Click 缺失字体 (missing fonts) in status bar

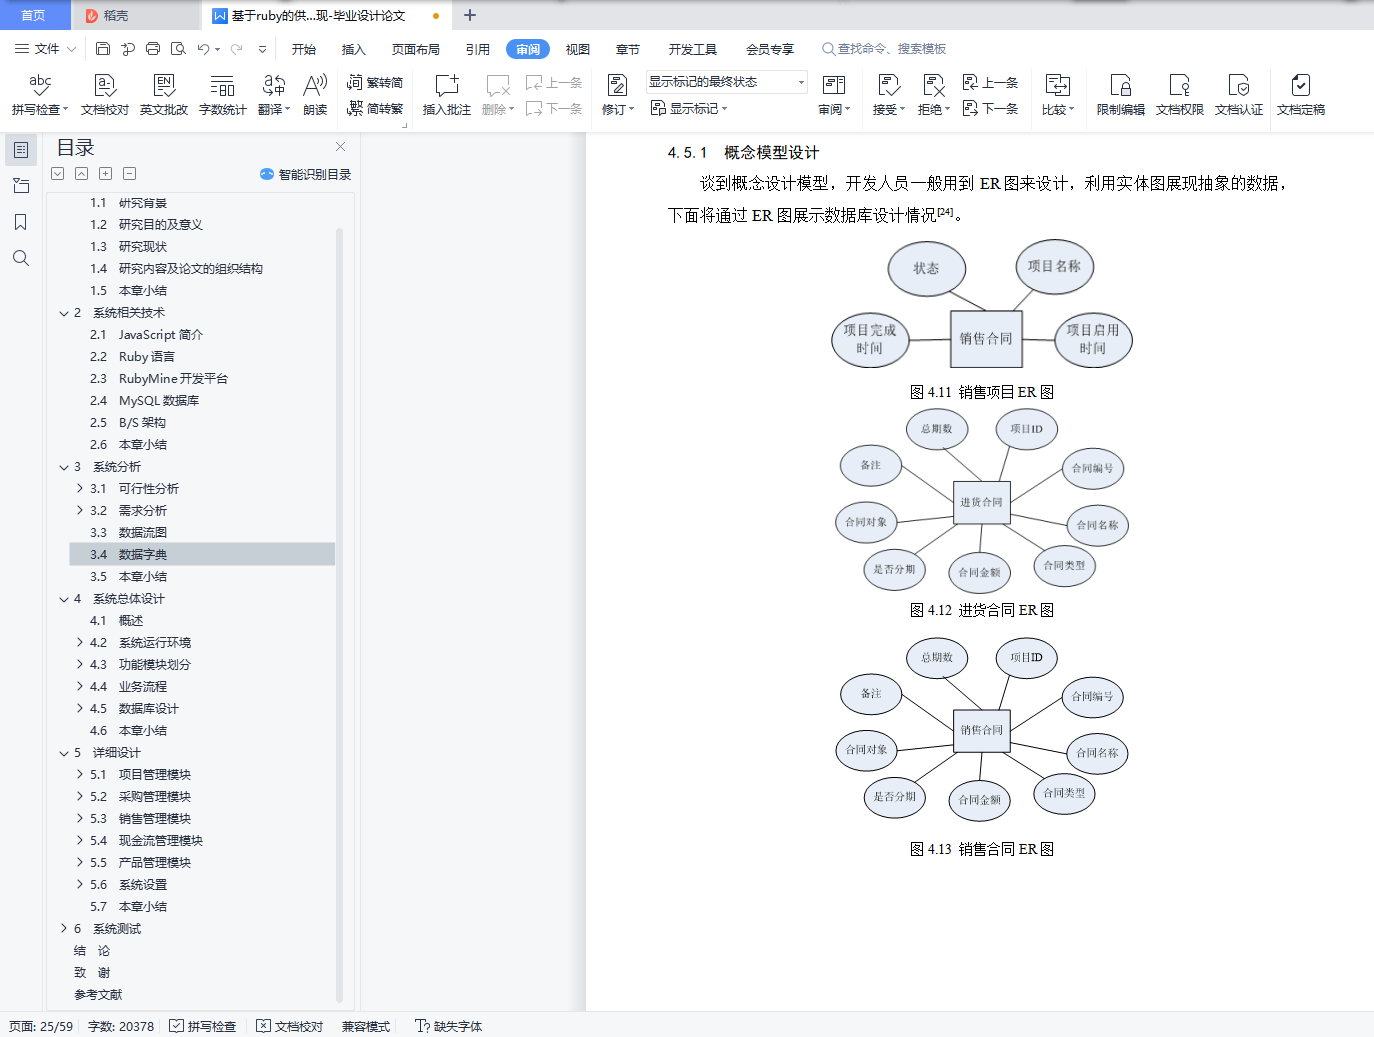449,1026
